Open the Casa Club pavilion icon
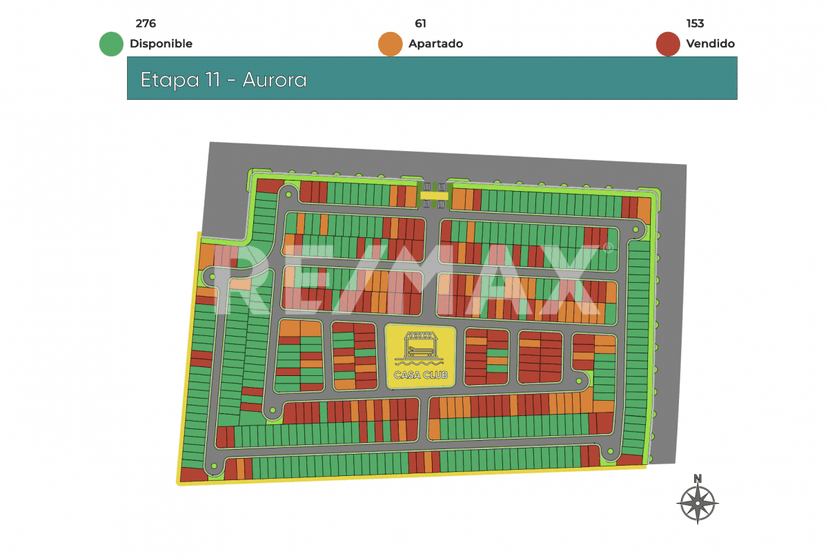Image resolution: width=828 pixels, height=558 pixels. (x=420, y=348)
